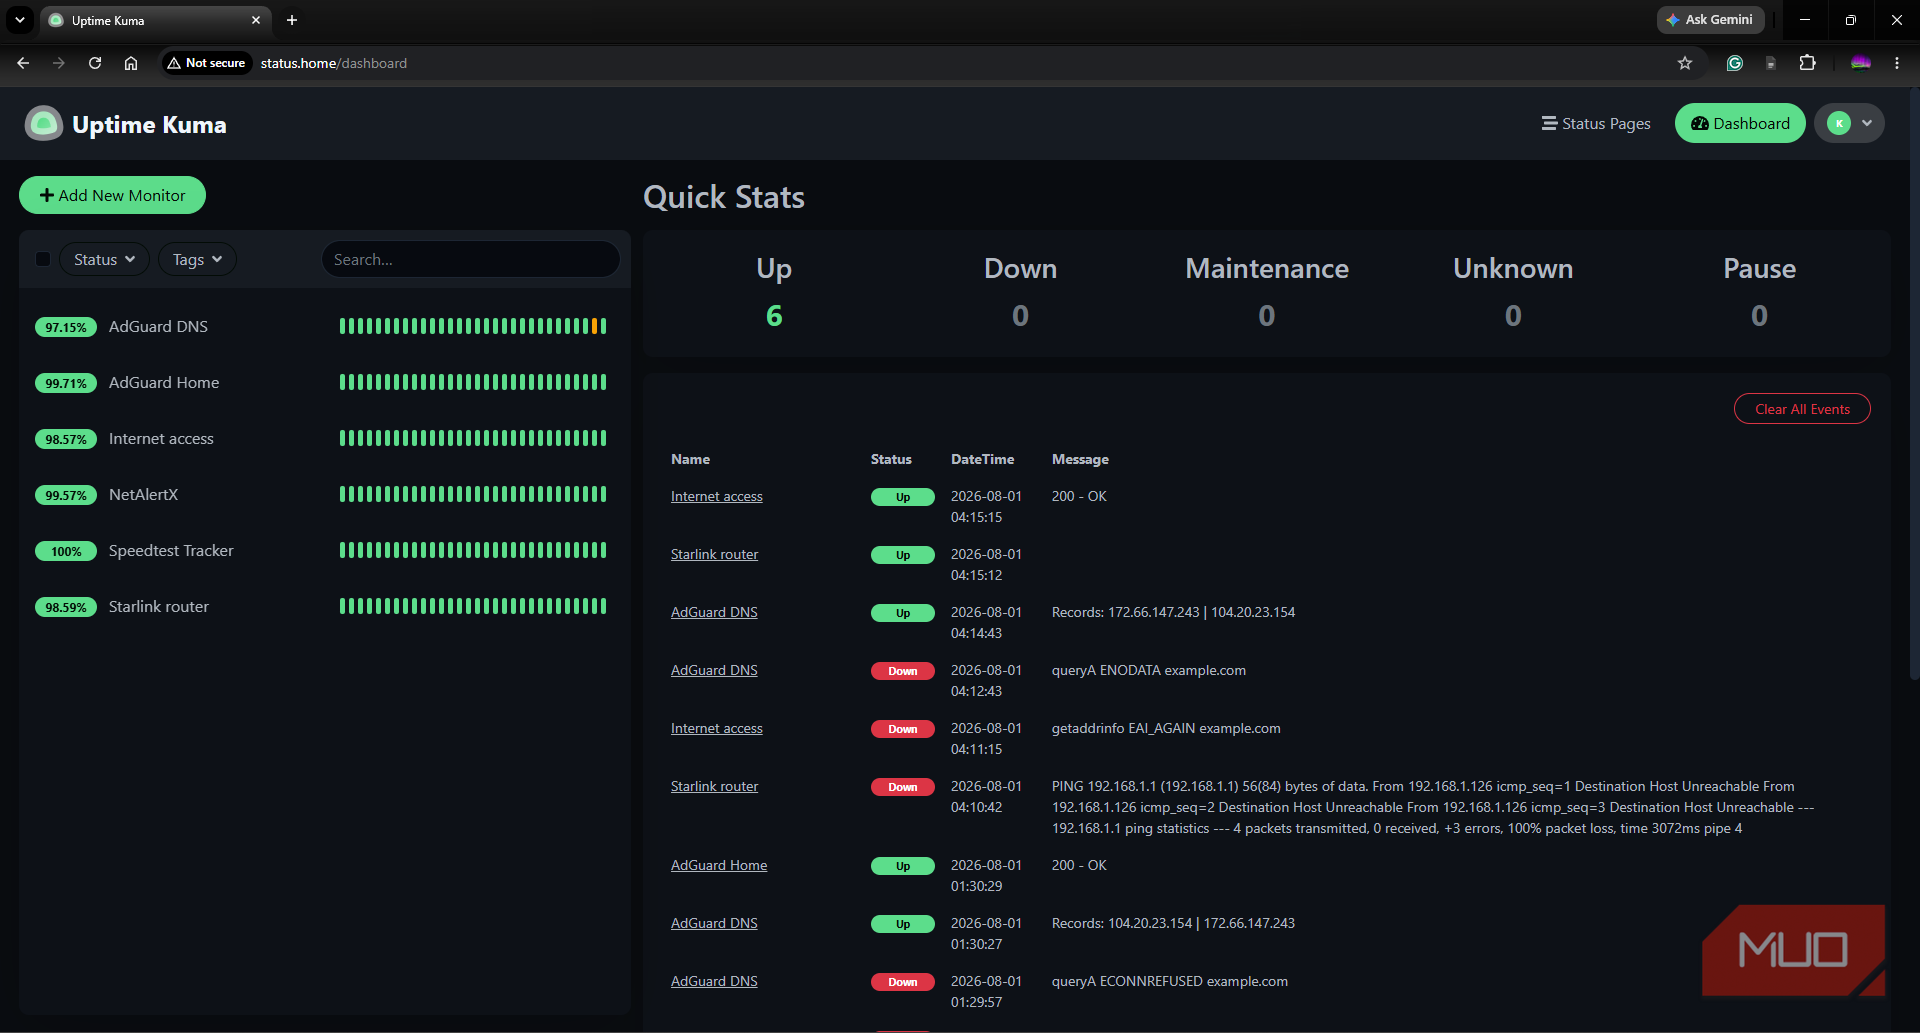The height and width of the screenshot is (1033, 1920).
Task: Tick the select-all monitors checkbox
Action: (x=43, y=260)
